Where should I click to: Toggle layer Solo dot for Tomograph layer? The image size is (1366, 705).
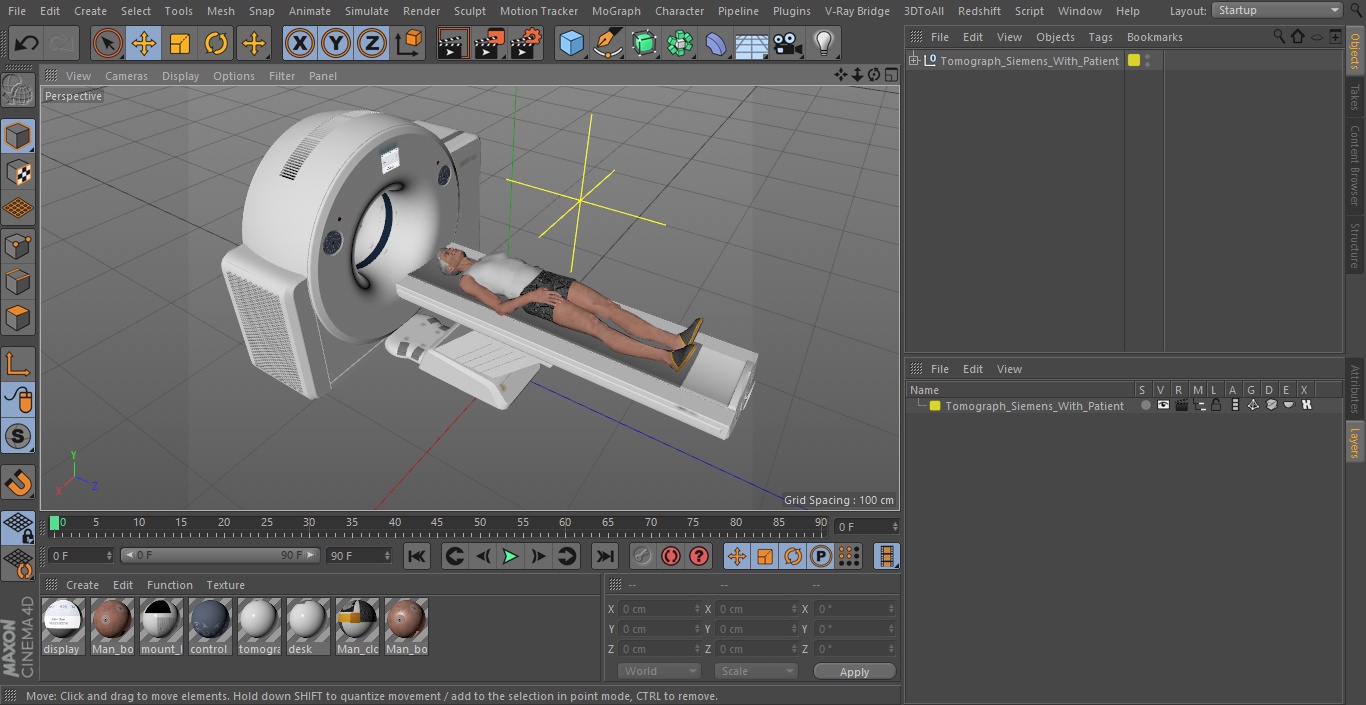1146,405
